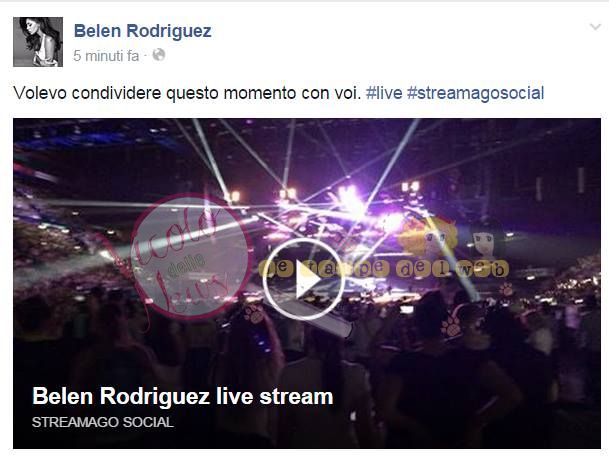Play the live stream video
The image size is (609, 456).
[304, 279]
